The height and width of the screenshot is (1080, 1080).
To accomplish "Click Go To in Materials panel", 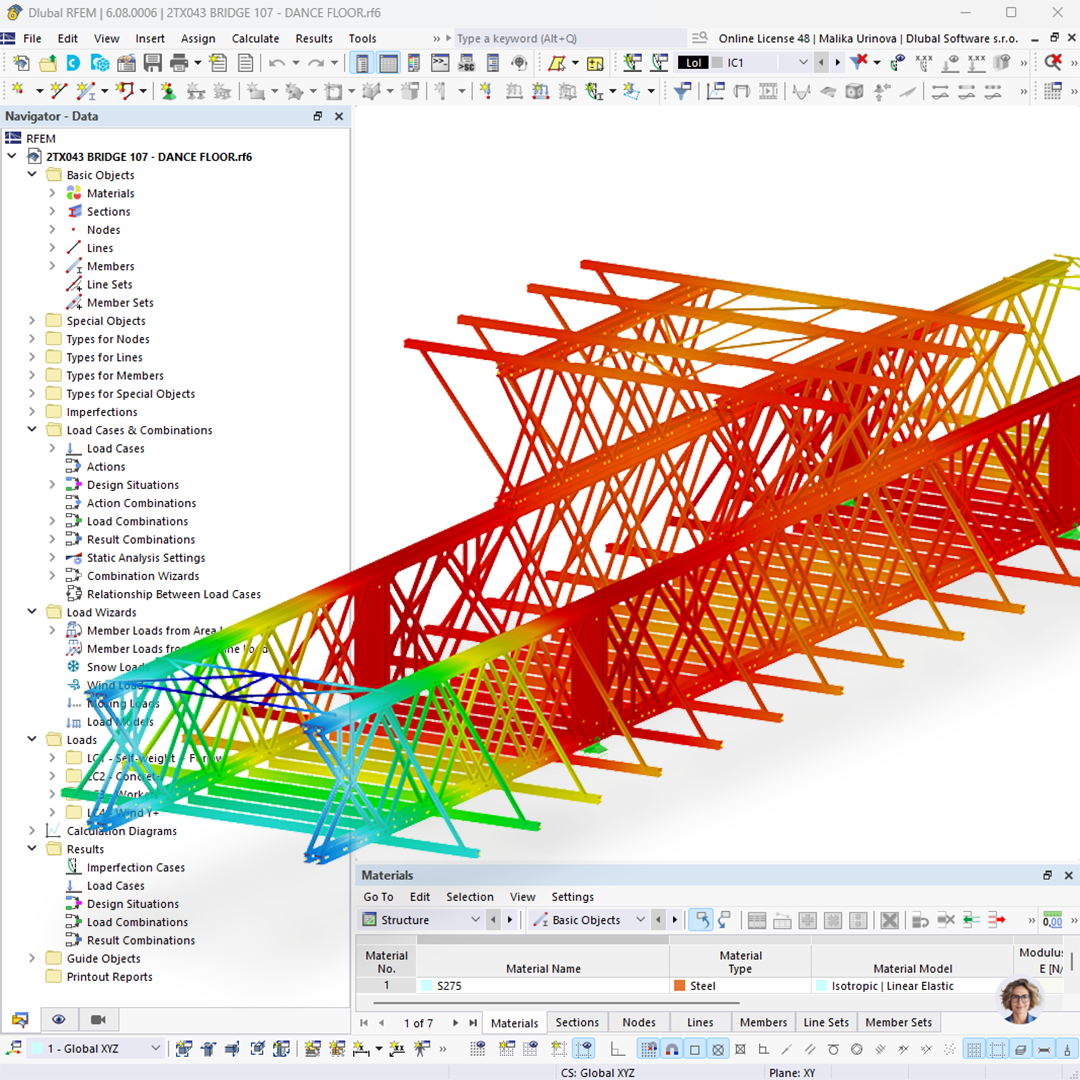I will 378,897.
